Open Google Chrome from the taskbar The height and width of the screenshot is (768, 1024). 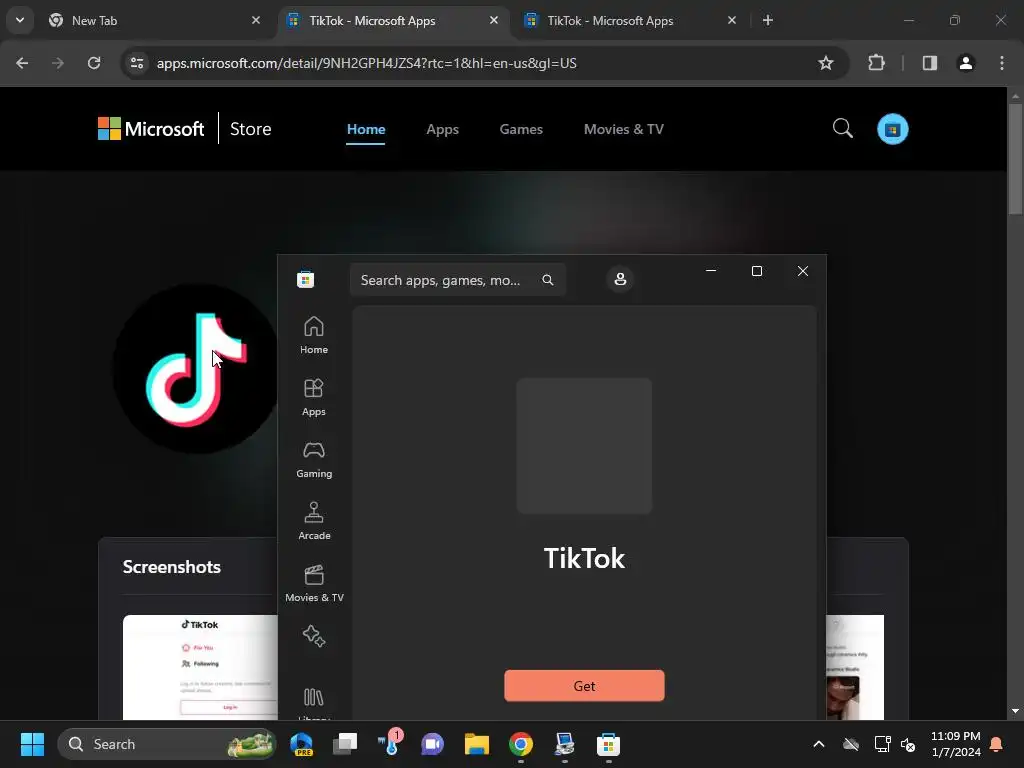[520, 744]
